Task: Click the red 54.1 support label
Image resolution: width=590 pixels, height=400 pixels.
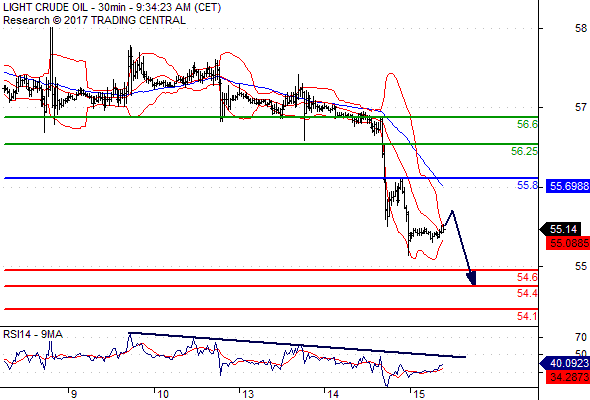Action: (x=527, y=316)
